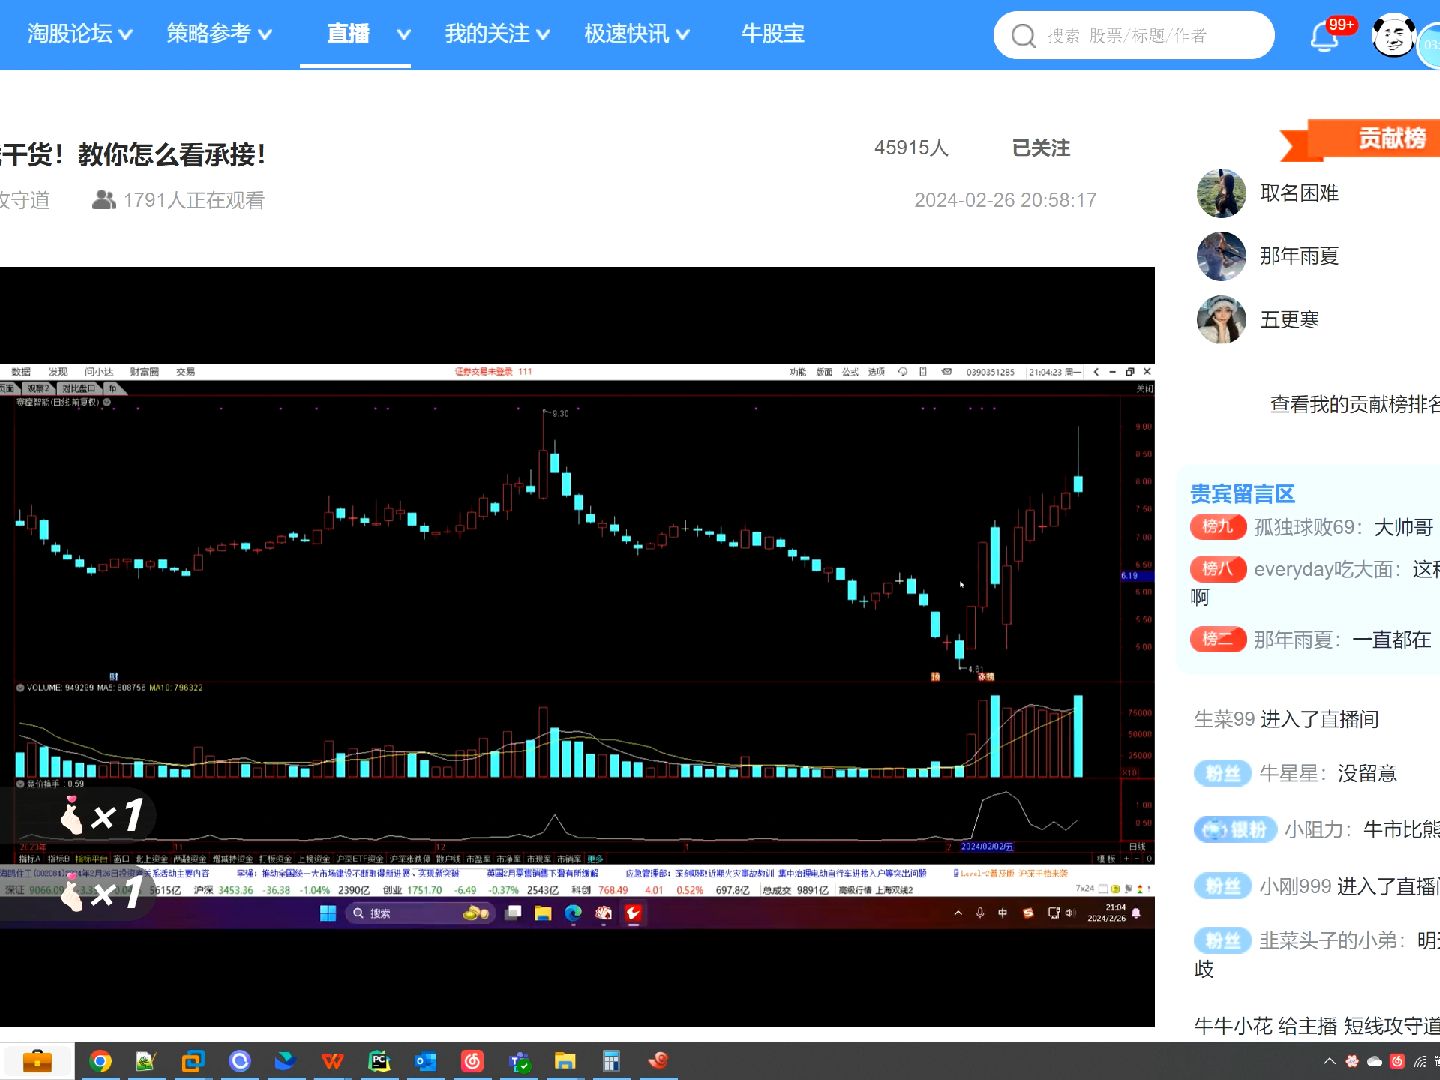Open WPS Office from the taskbar

332,1061
